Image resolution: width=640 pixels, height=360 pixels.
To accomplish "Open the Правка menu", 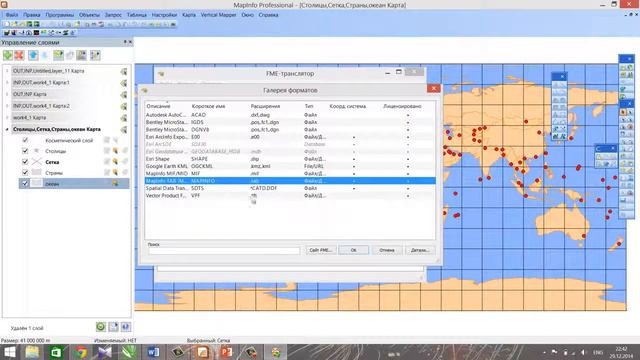I will 31,15.
